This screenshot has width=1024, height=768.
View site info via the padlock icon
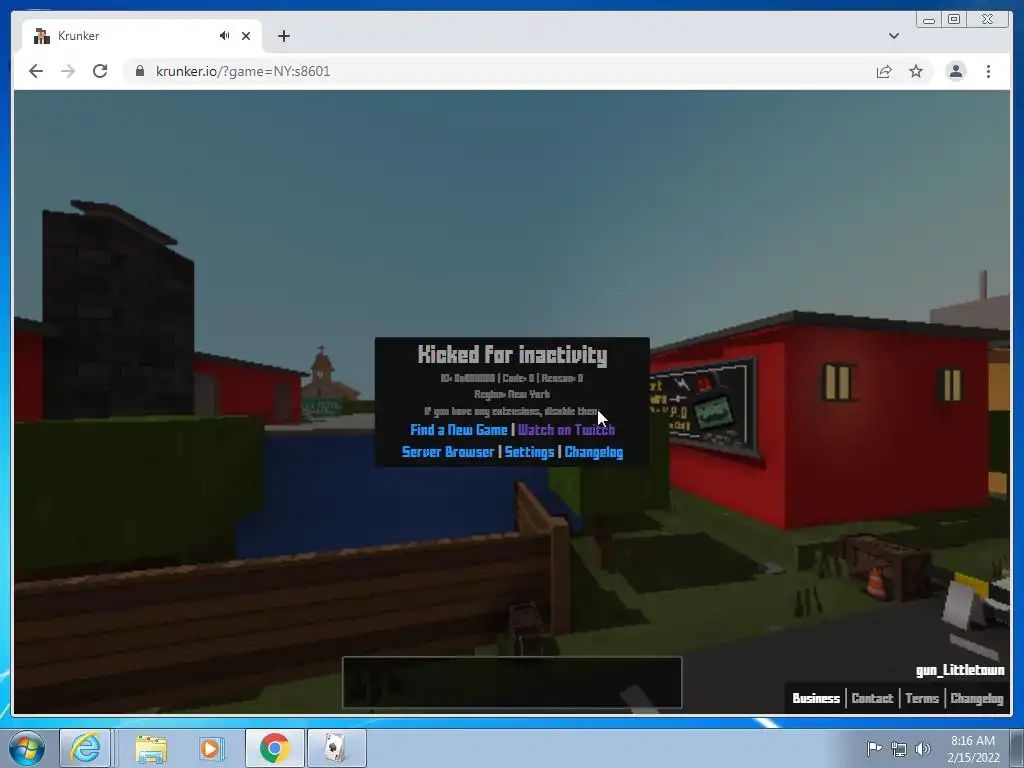point(139,71)
